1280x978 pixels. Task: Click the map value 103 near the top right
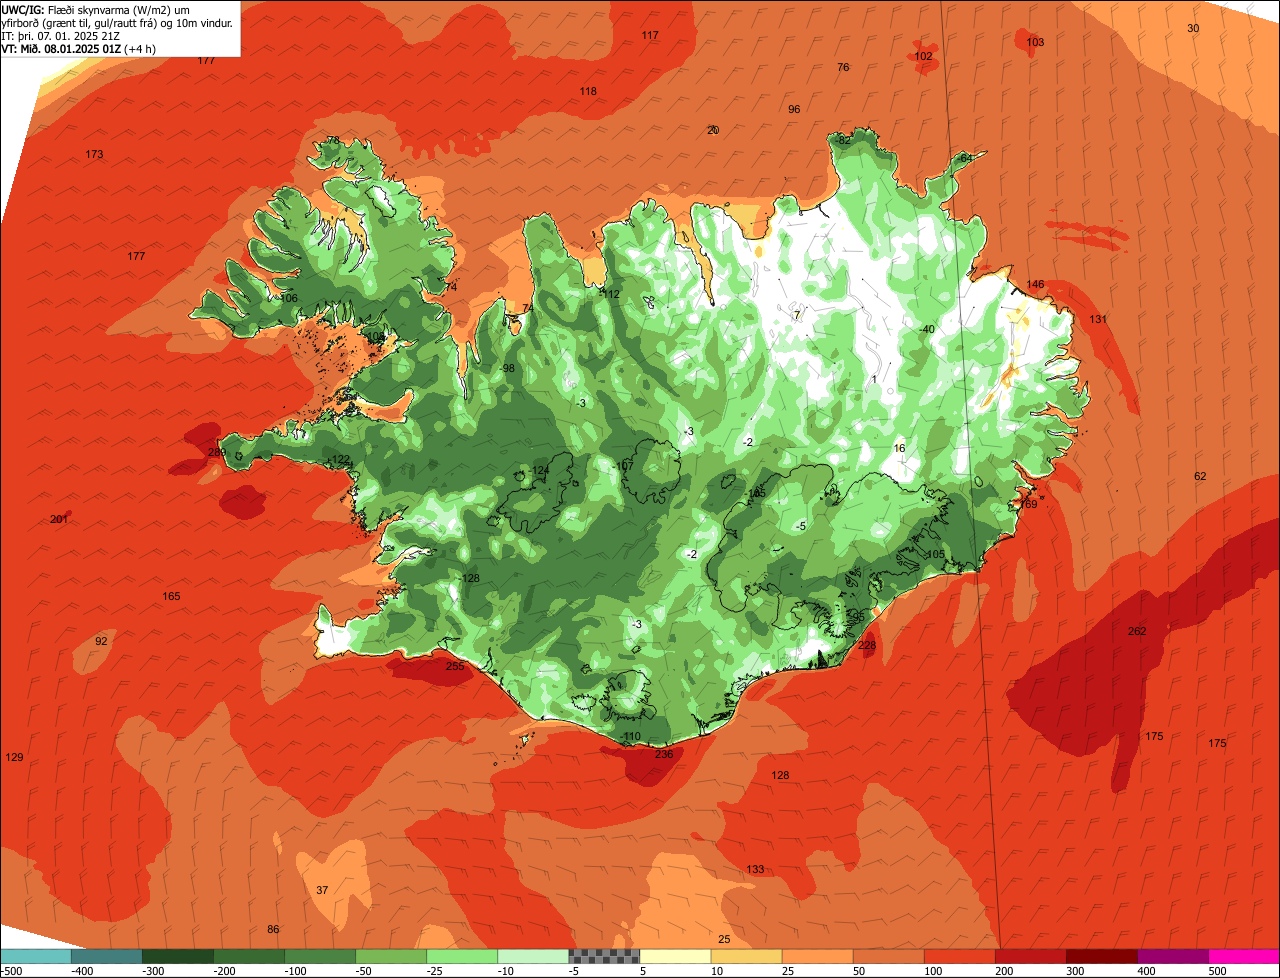[1035, 43]
